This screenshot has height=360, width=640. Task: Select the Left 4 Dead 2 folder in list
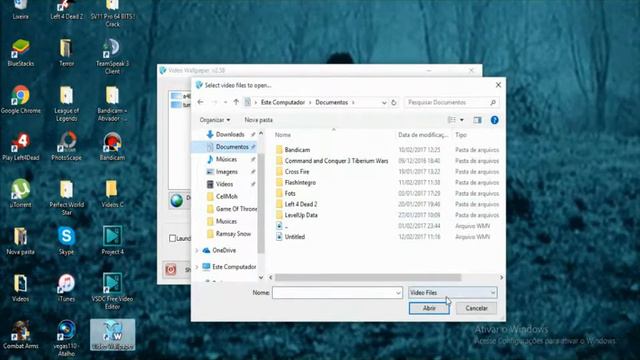tap(301, 204)
